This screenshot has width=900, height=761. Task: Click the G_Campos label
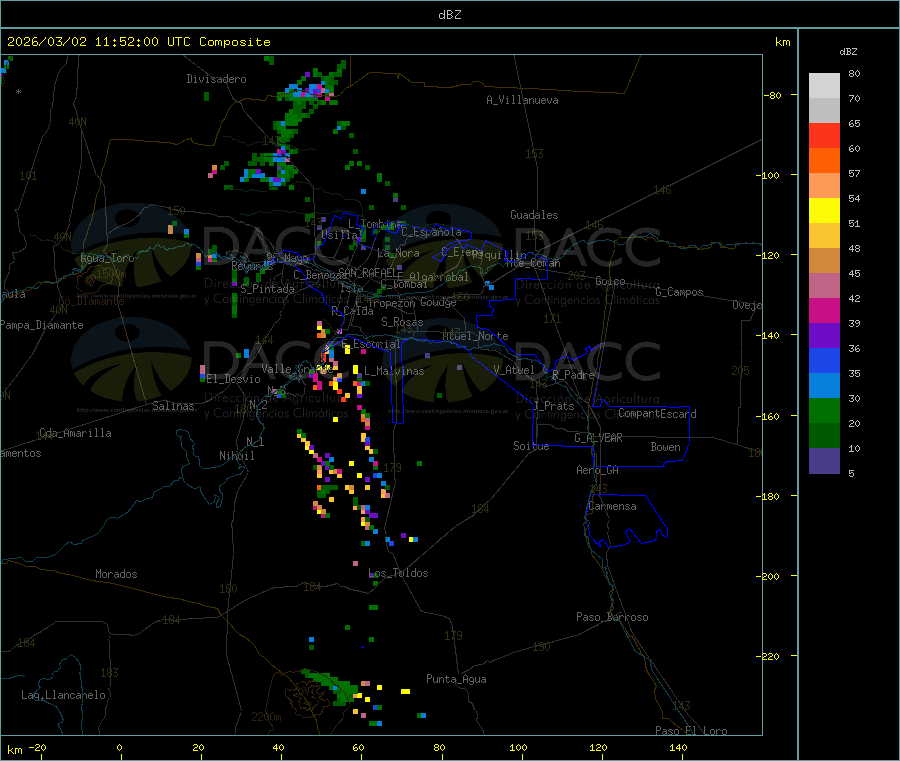[x=680, y=292]
